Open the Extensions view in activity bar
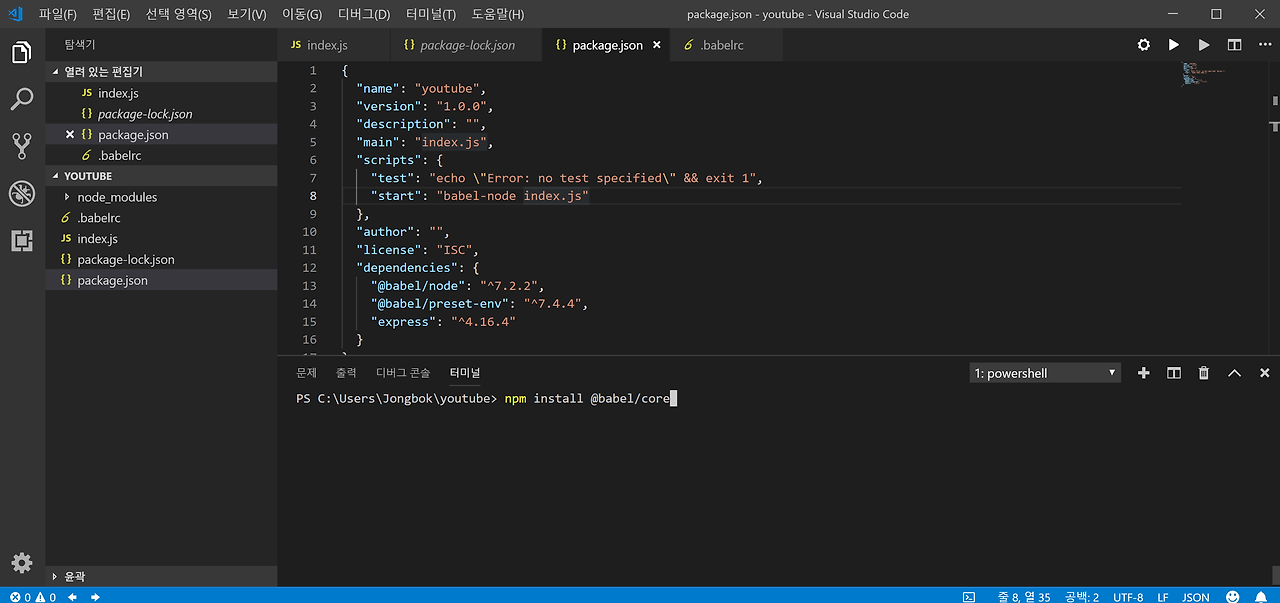 click(22, 240)
